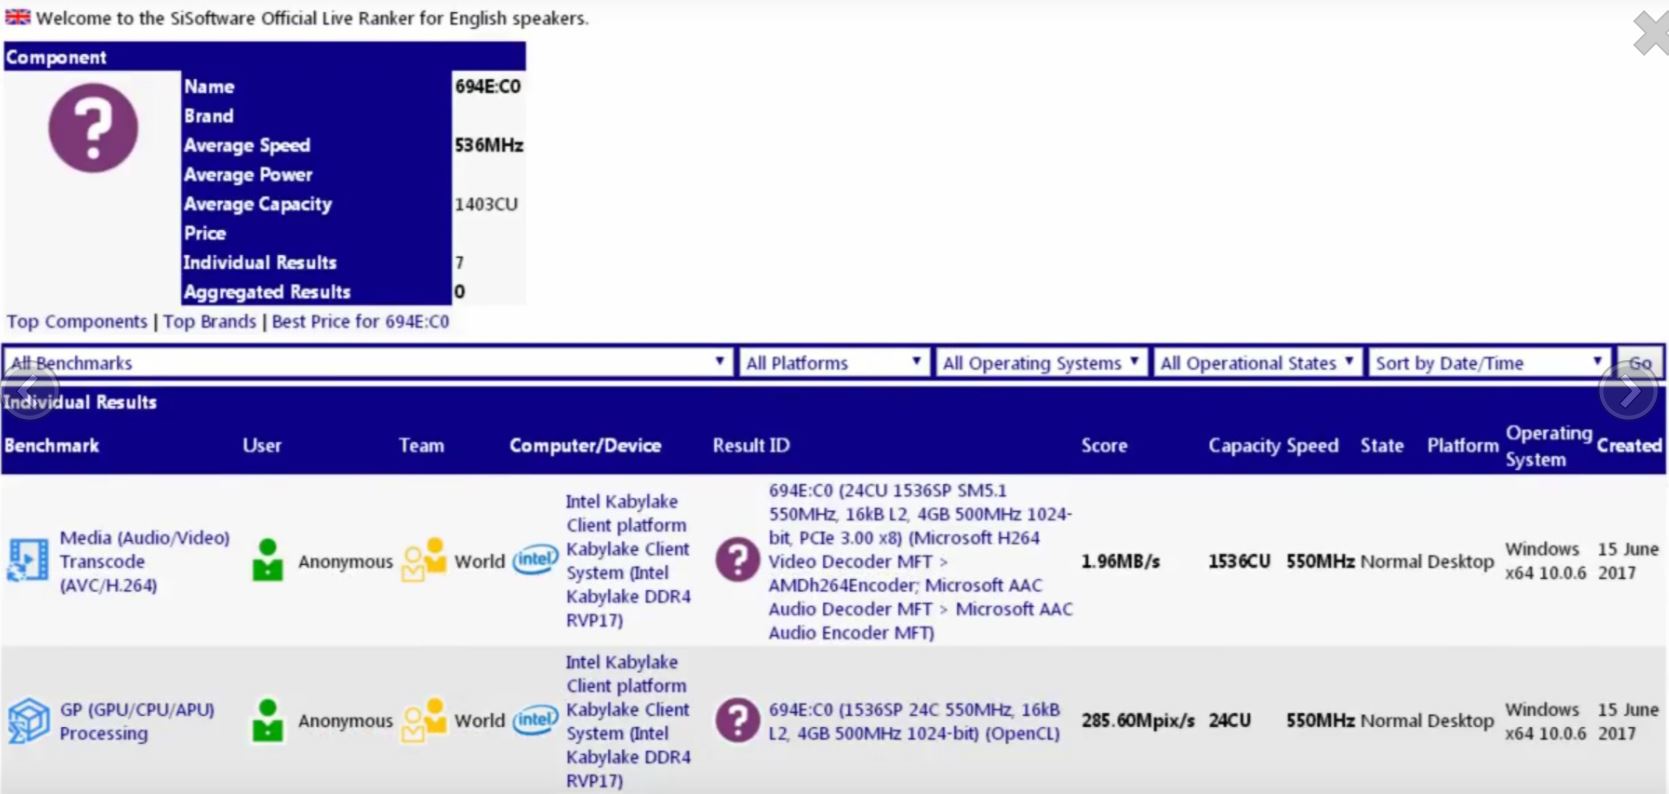Expand the All Operational States dropdown

[1258, 363]
